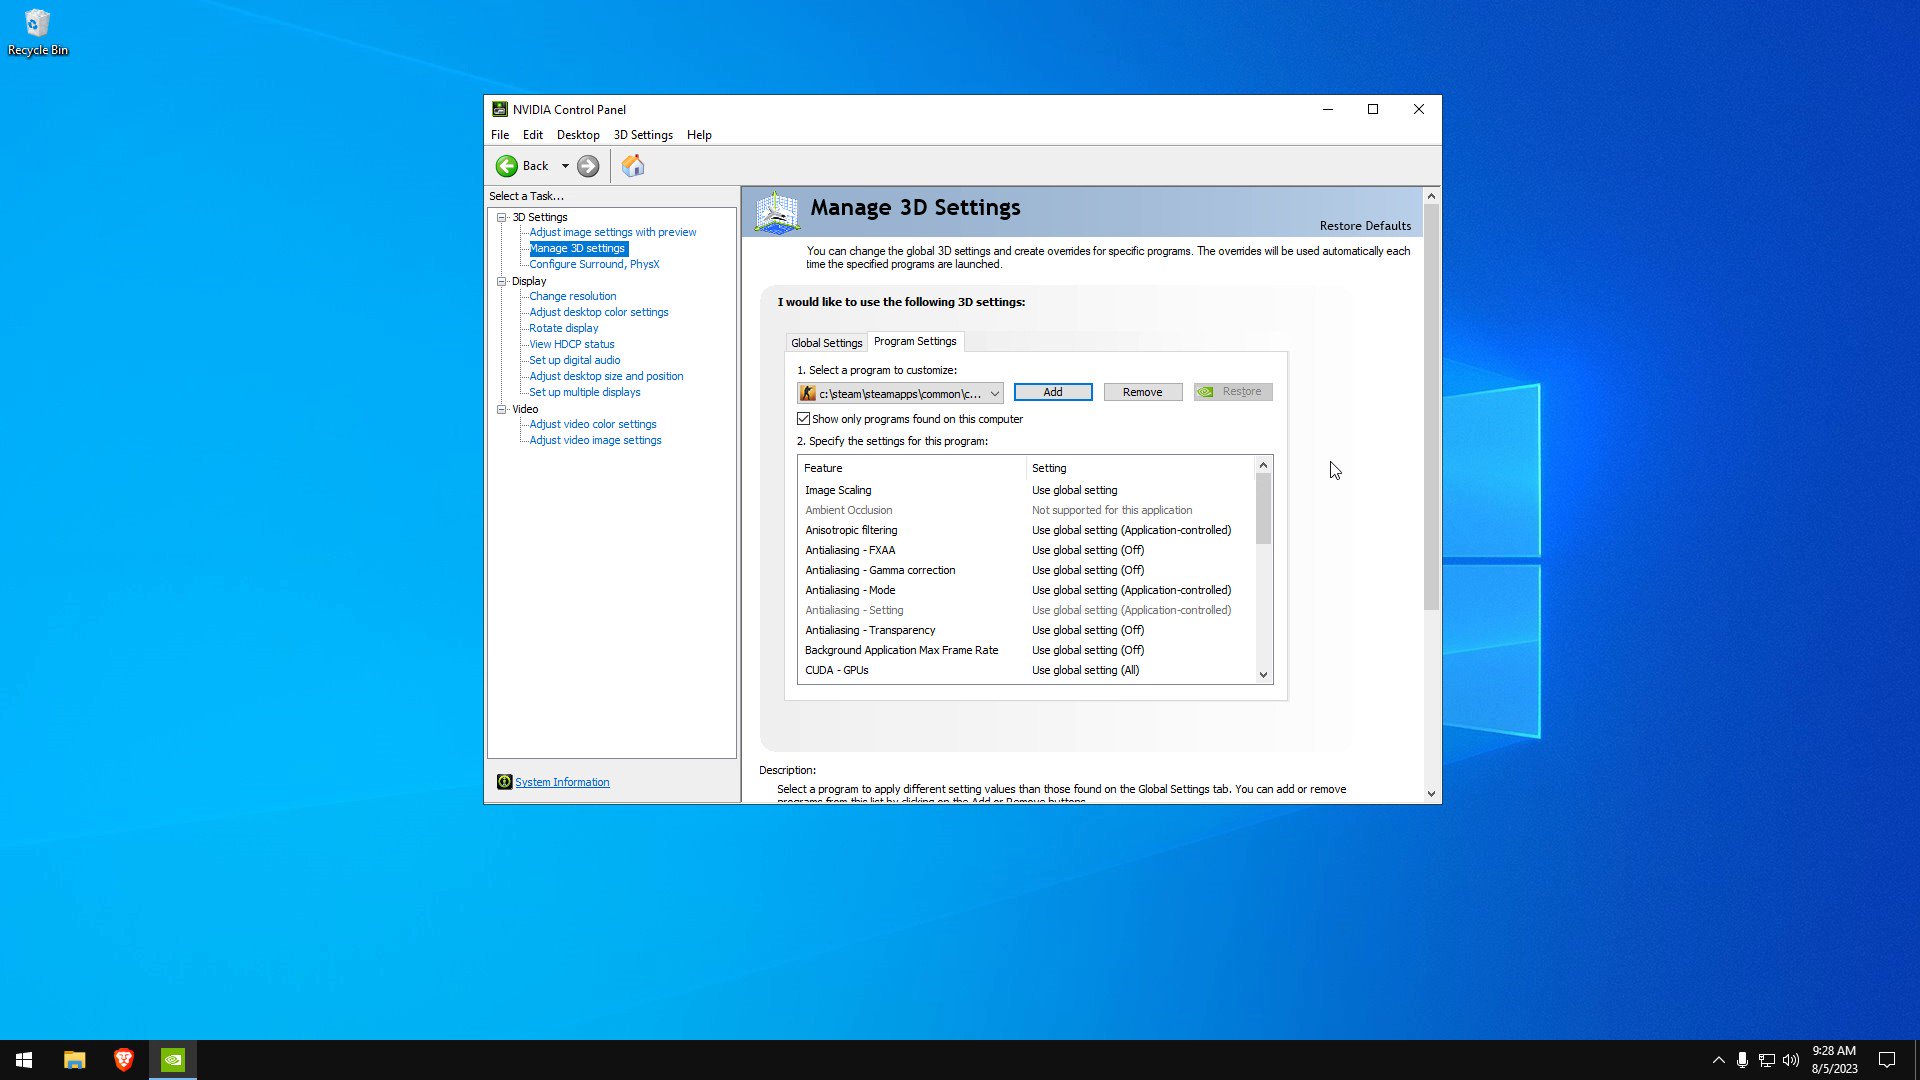Select Change resolution in task tree
This screenshot has width=1920, height=1080.
click(572, 296)
